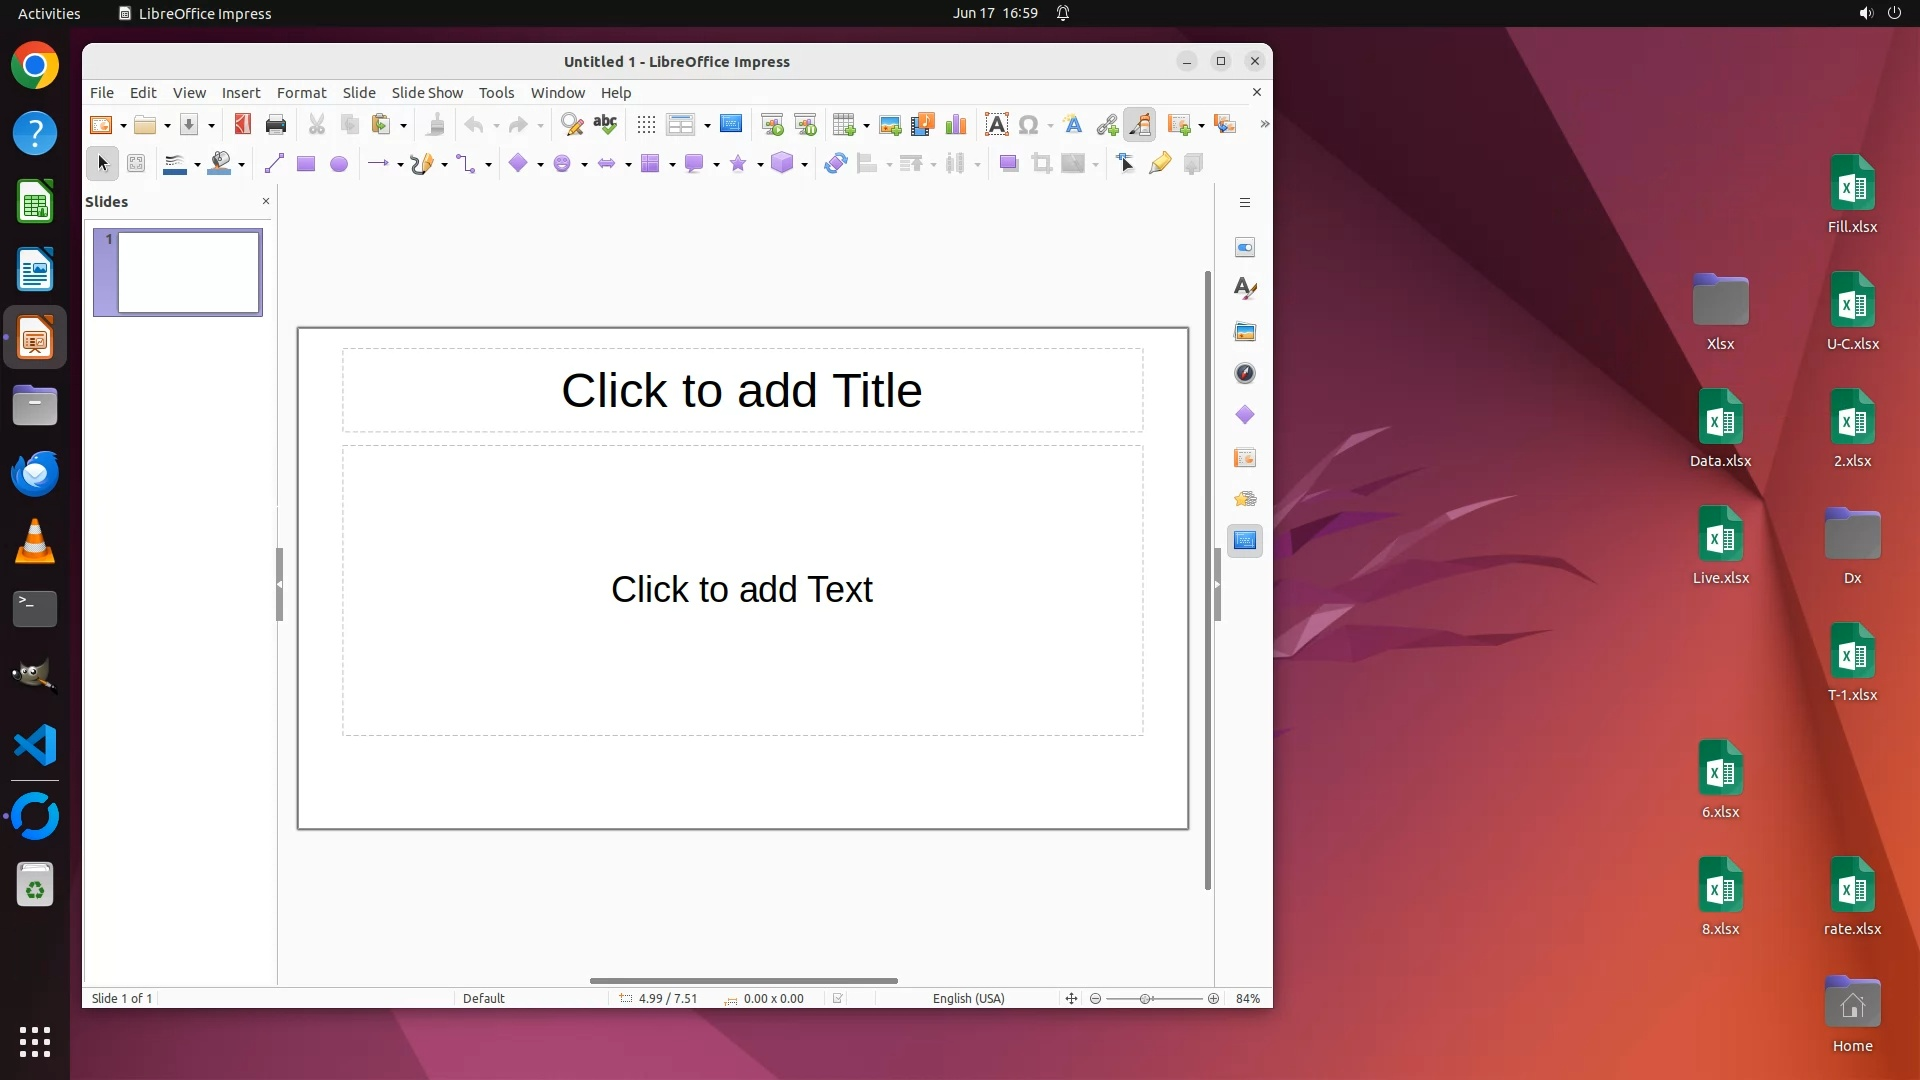Expand the Paste options dropdown arrow
Screen dimensions: 1920x1080
[x=404, y=126]
